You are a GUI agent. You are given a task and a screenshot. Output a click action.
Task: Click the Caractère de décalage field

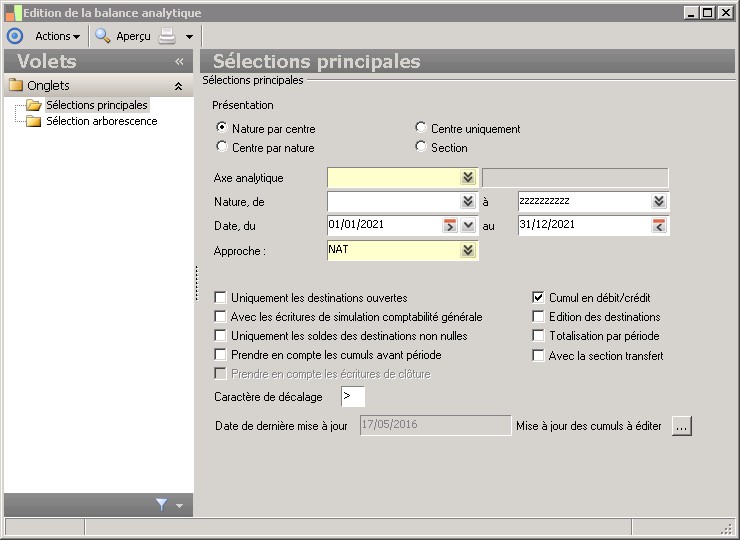click(x=352, y=397)
